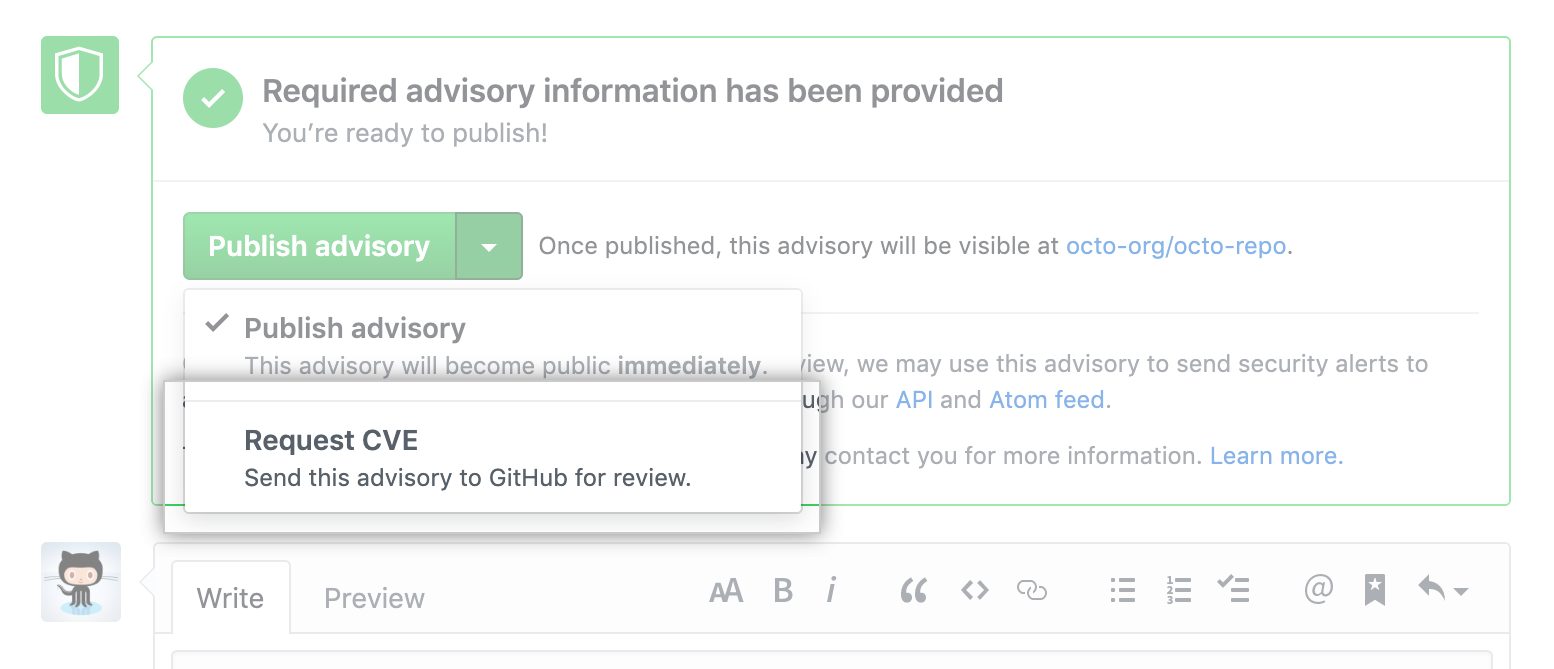Open the octo-org/octo-repo link
This screenshot has height=669, width=1554.
pos(1176,246)
